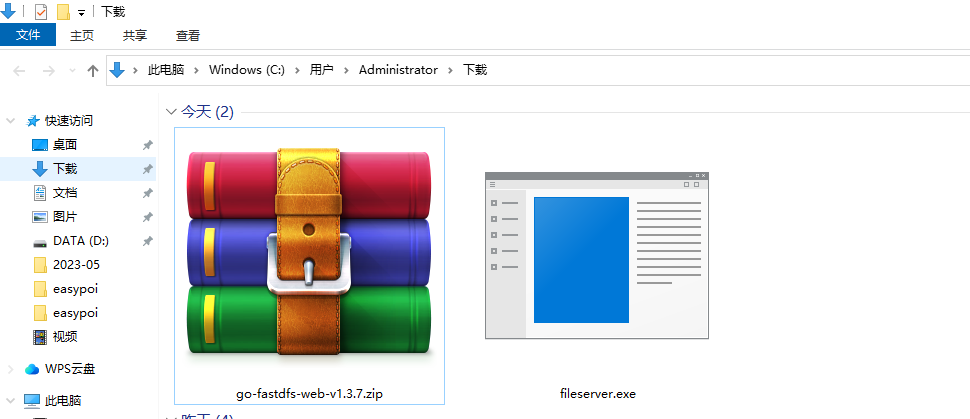
Task: Expand chevron after 用户 in address bar
Action: 346,70
